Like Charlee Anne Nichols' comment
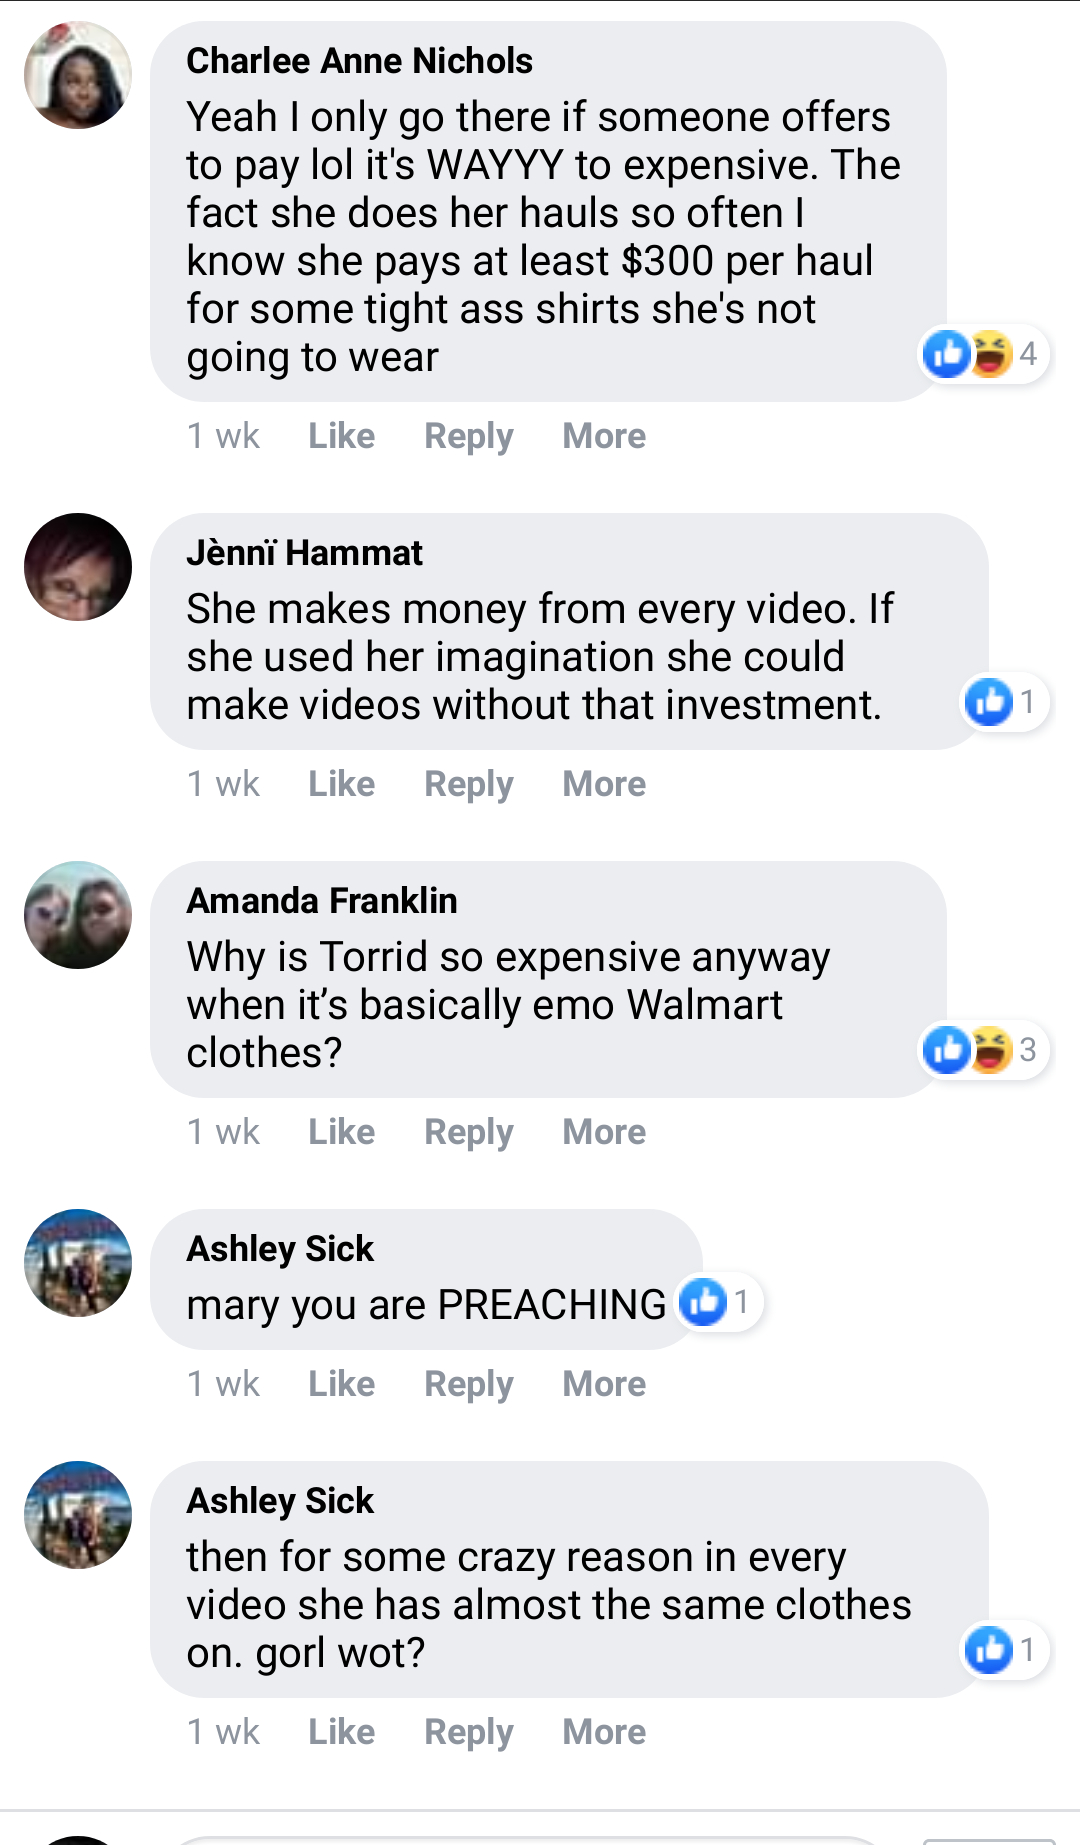1080x1846 pixels. pyautogui.click(x=342, y=436)
